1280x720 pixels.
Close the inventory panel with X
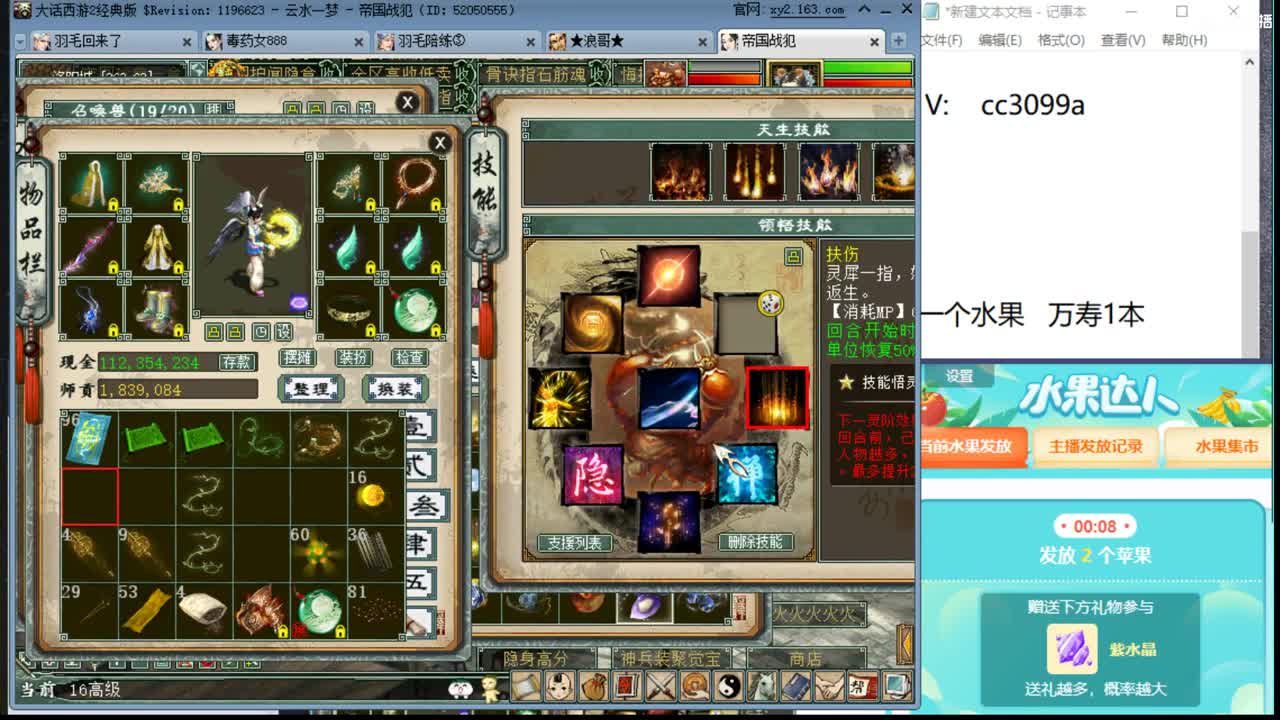439,143
